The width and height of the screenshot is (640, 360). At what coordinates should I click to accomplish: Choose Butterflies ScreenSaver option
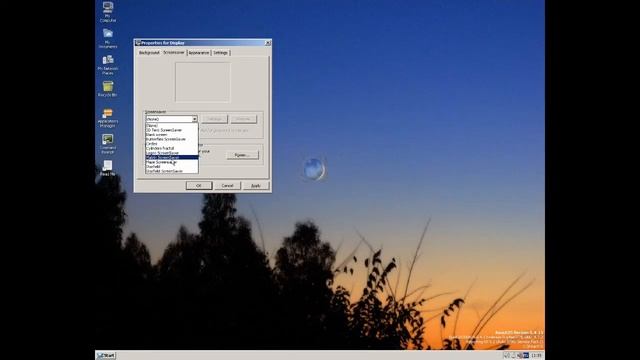[x=172, y=139]
